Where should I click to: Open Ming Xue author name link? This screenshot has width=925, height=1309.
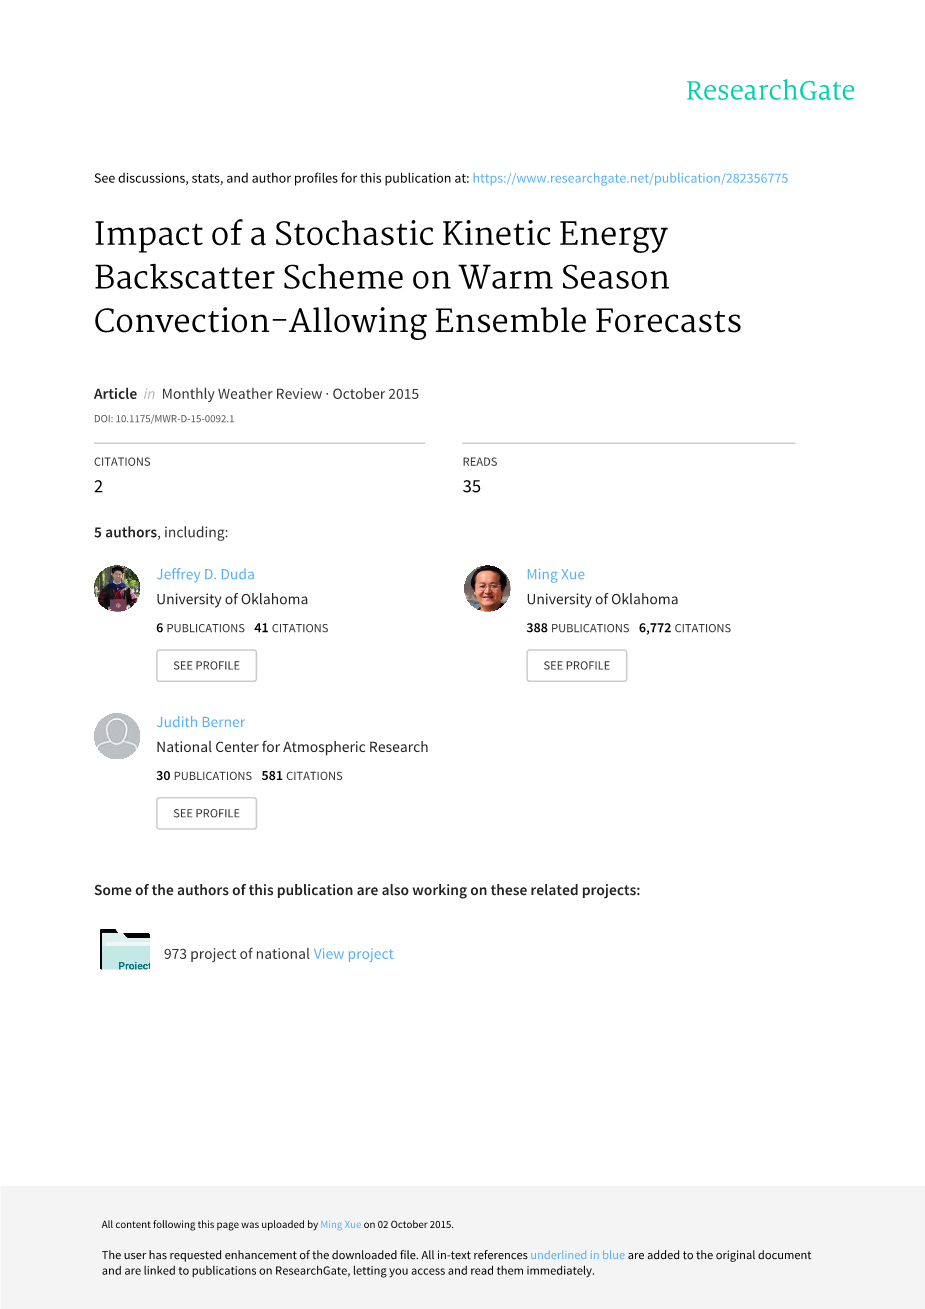[555, 574]
